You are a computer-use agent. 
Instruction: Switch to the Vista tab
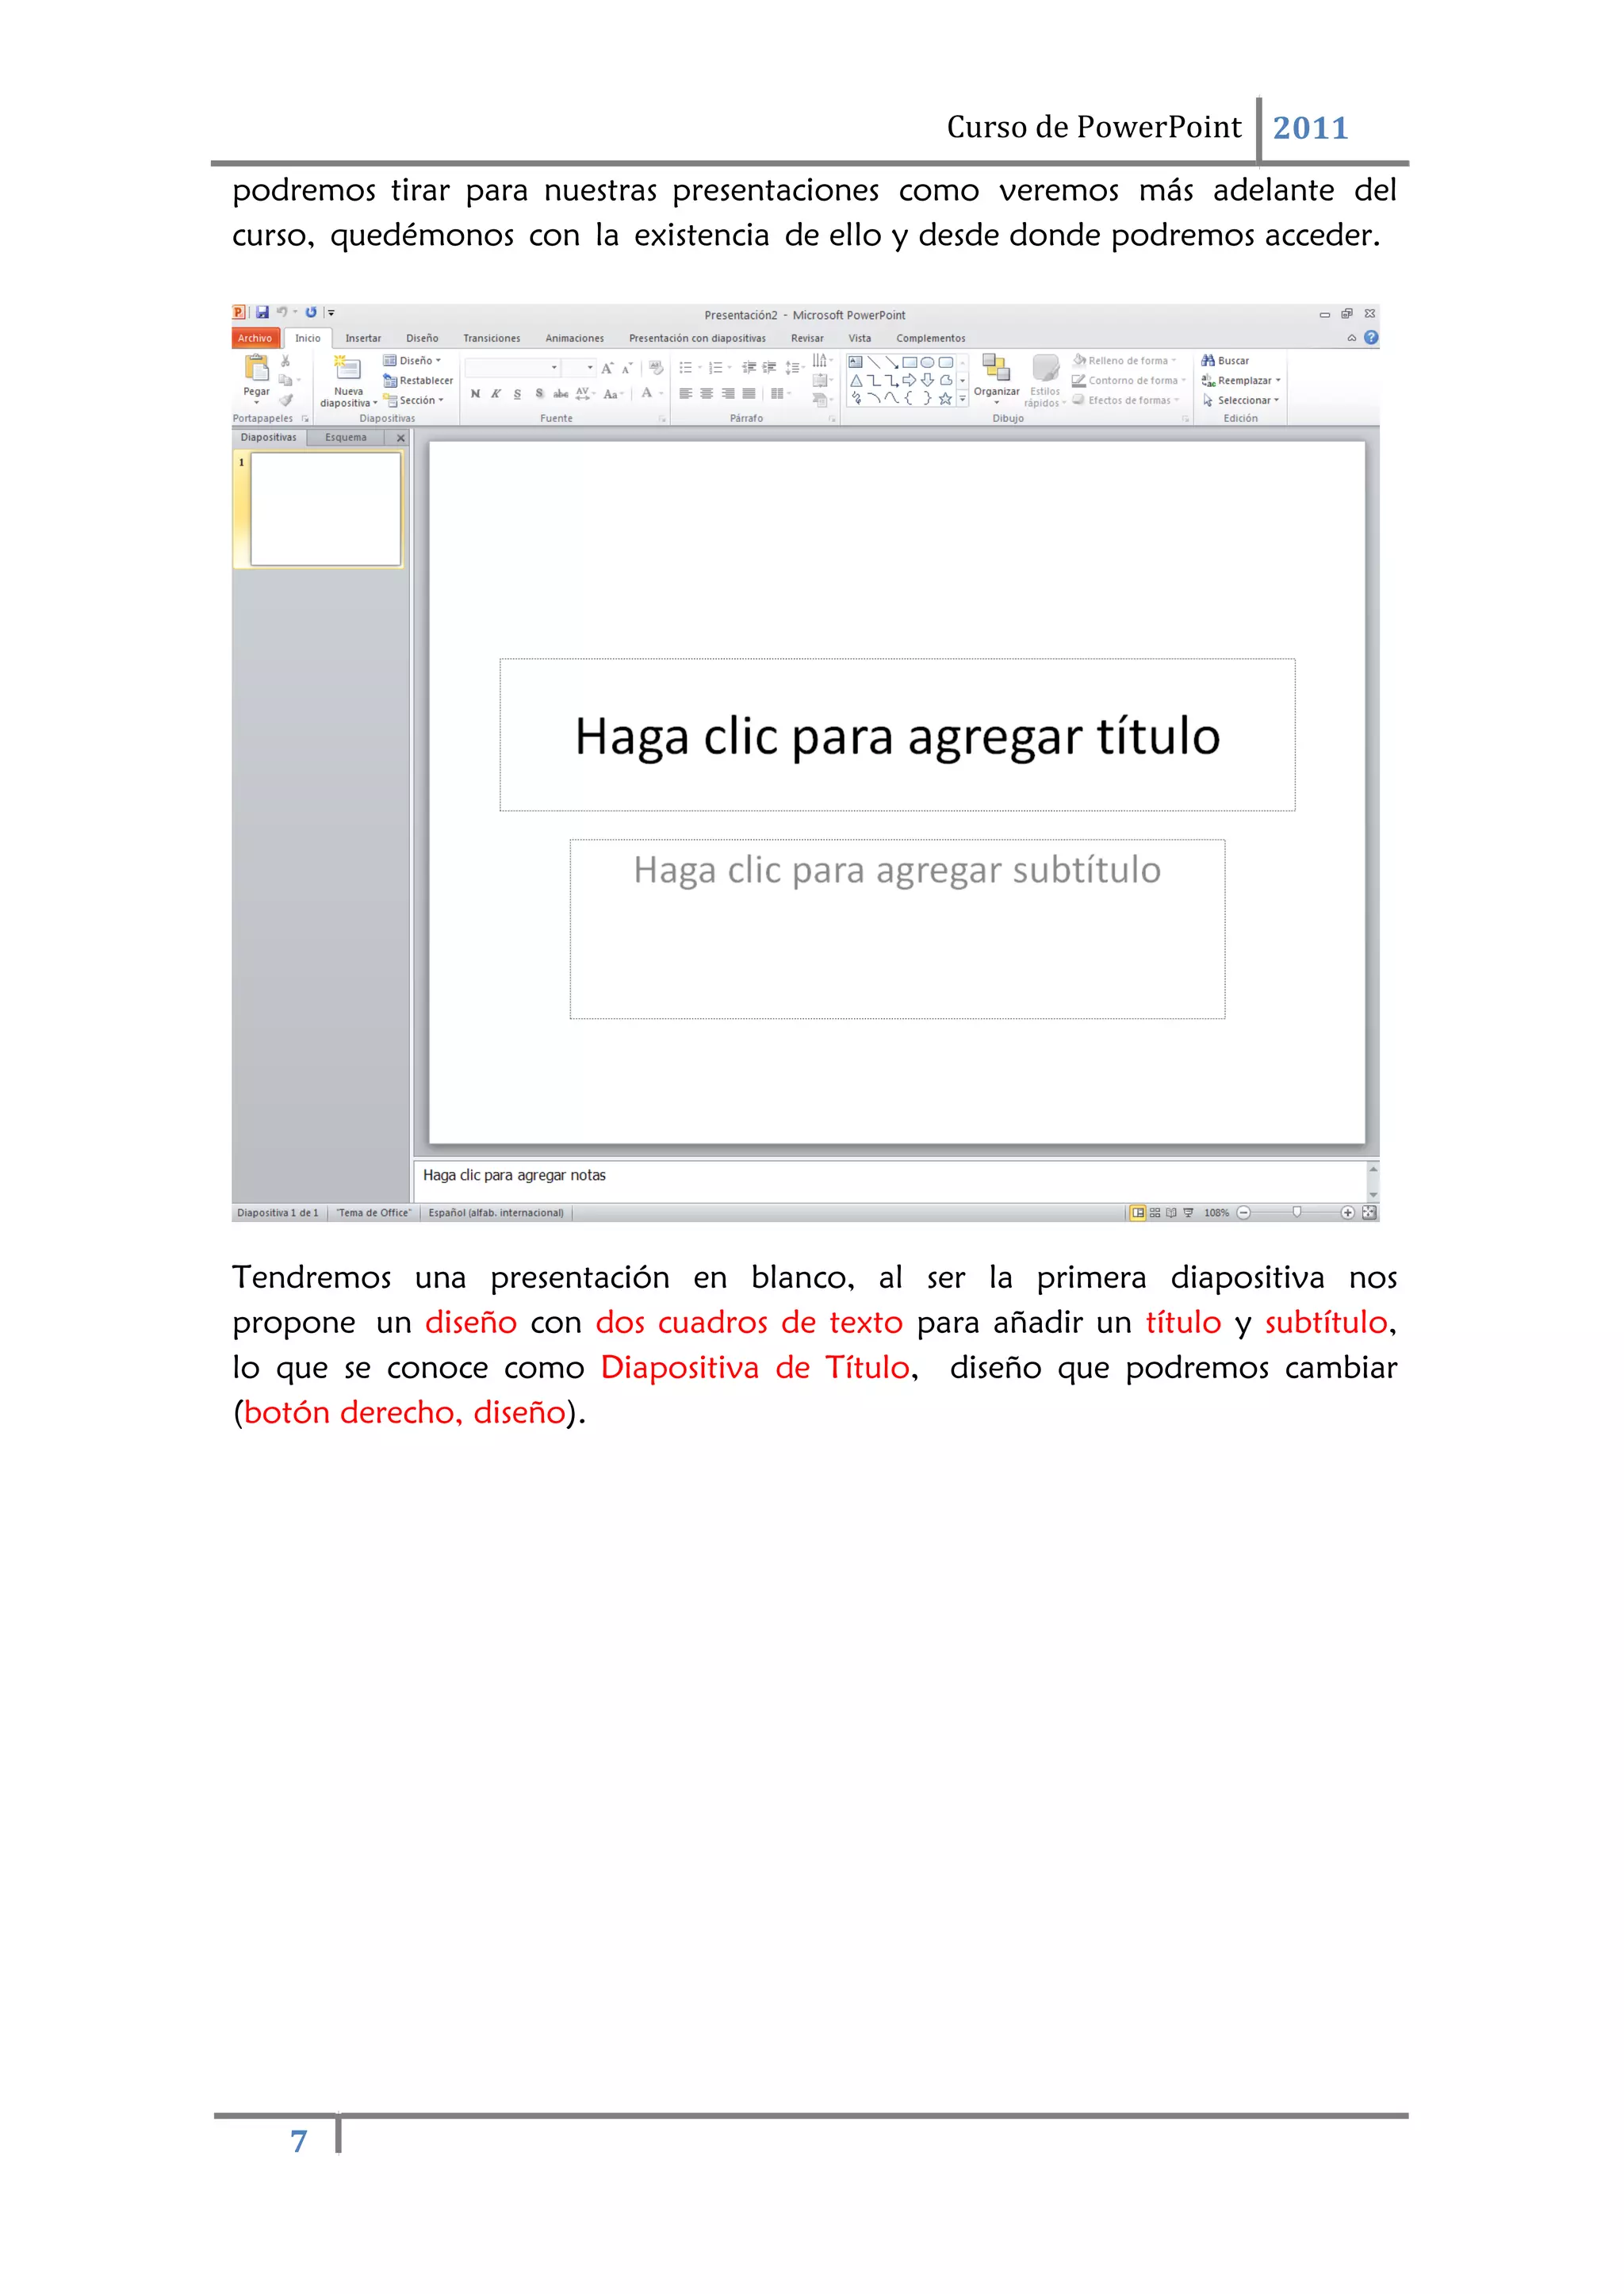pos(860,338)
